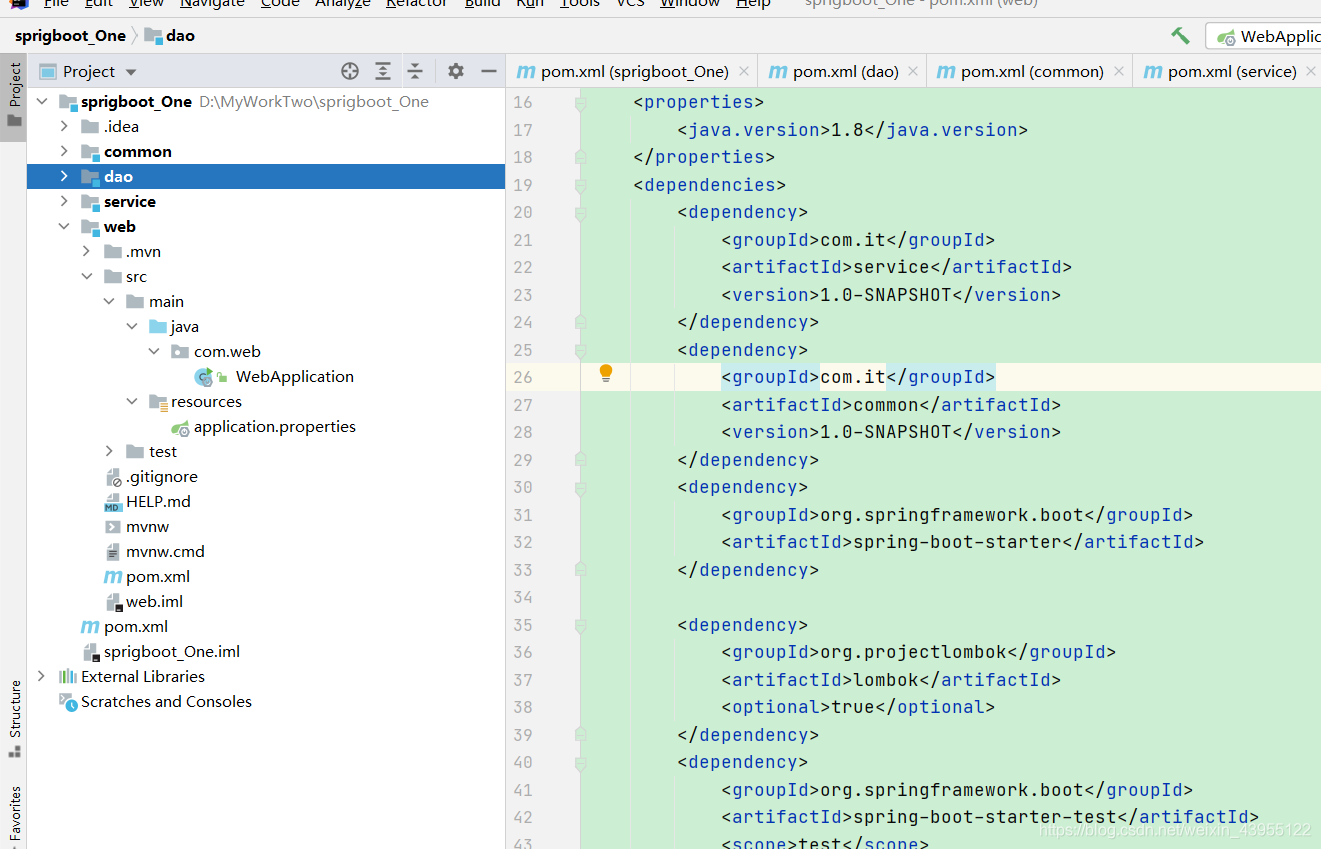Image resolution: width=1321 pixels, height=849 pixels.
Task: Open the Project tool window side tab
Action: [14, 95]
